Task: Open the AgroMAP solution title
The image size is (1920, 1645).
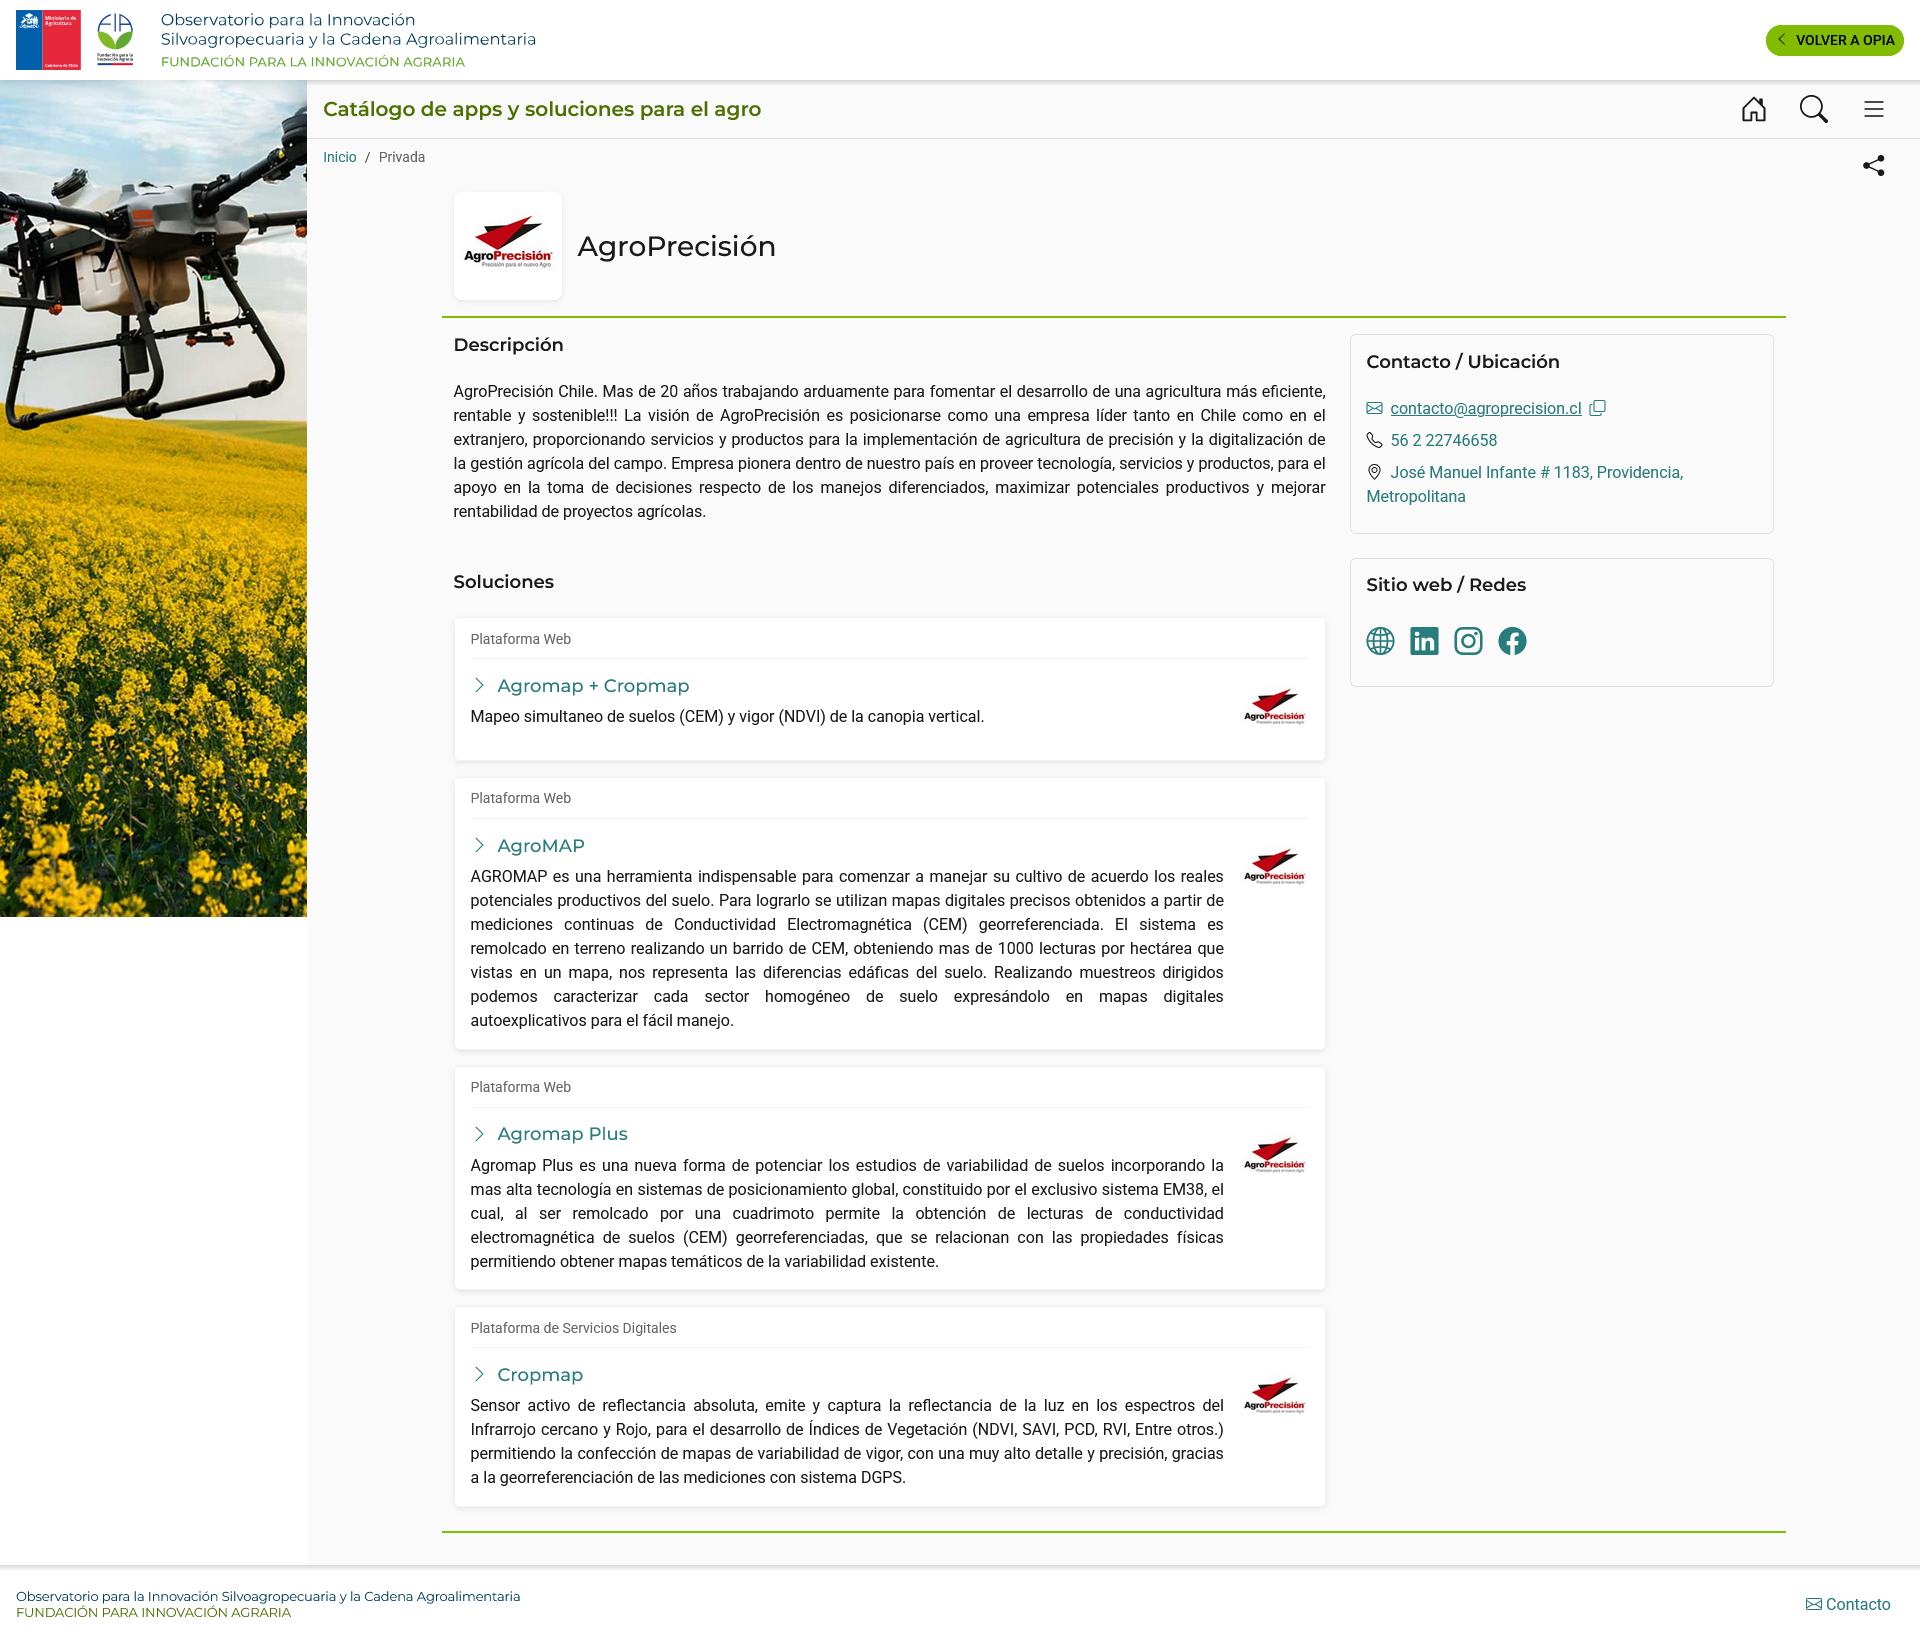Action: coord(541,845)
